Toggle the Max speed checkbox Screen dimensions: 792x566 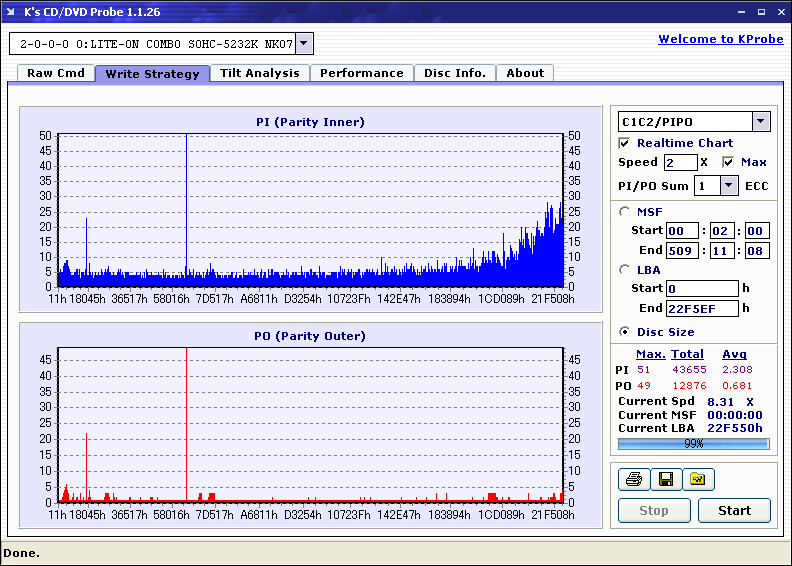(728, 162)
